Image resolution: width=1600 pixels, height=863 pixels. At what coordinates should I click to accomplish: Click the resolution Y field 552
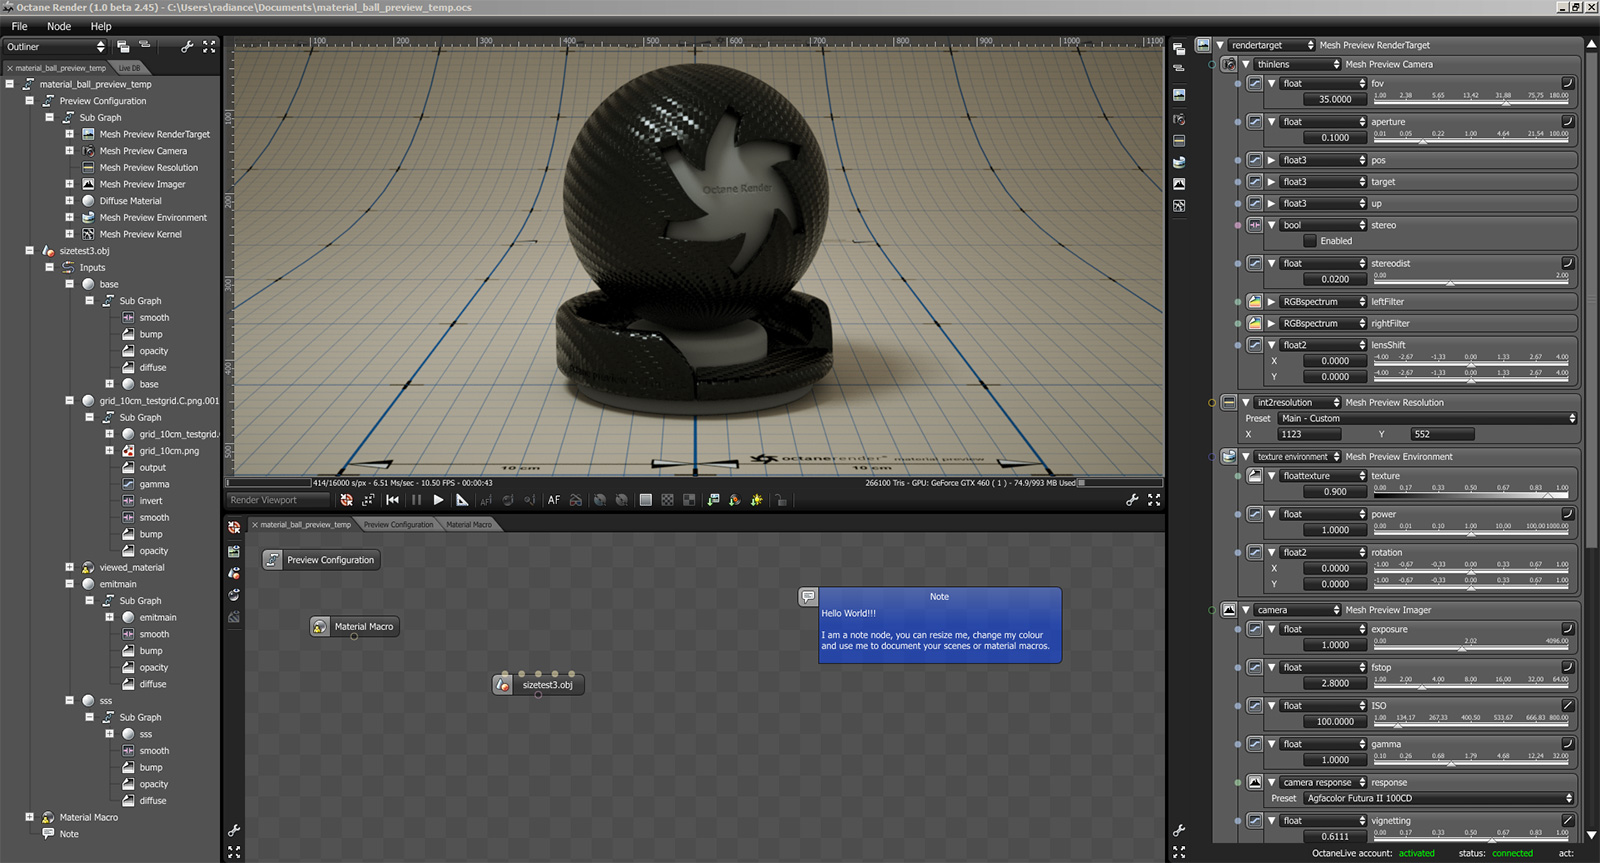click(1442, 434)
